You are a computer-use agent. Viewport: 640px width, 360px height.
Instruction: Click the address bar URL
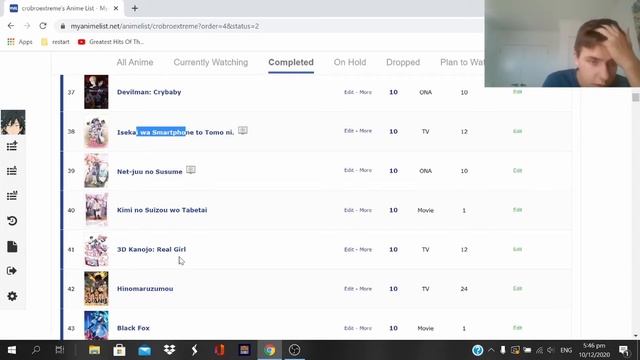(x=164, y=26)
